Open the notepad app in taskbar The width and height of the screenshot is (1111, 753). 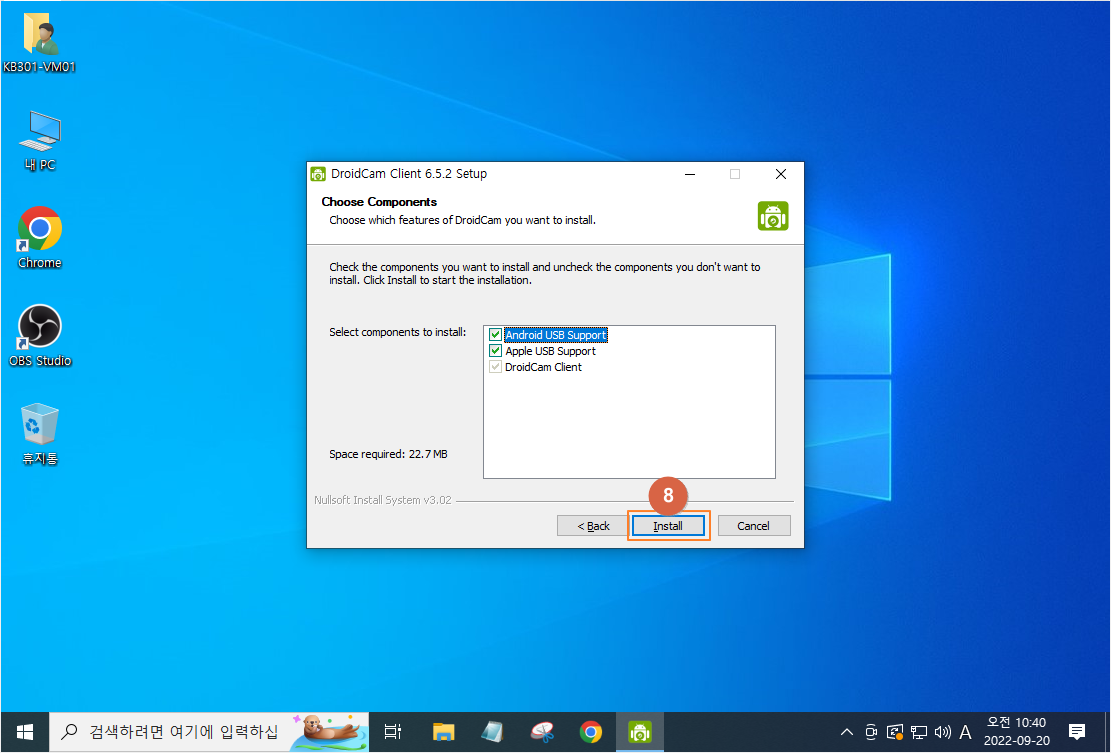click(x=492, y=732)
